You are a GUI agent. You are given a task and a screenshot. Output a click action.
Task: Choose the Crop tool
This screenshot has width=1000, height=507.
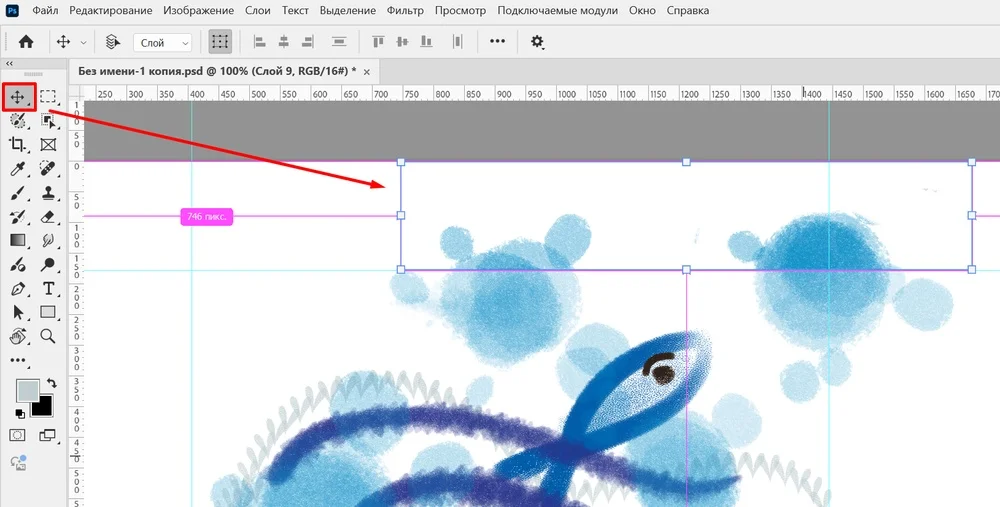[x=18, y=144]
